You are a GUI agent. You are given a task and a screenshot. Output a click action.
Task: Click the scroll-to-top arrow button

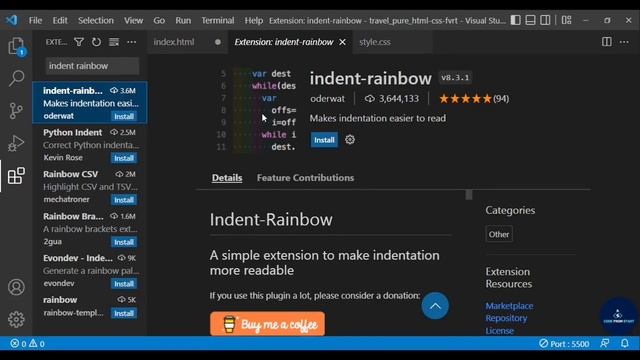coord(435,306)
